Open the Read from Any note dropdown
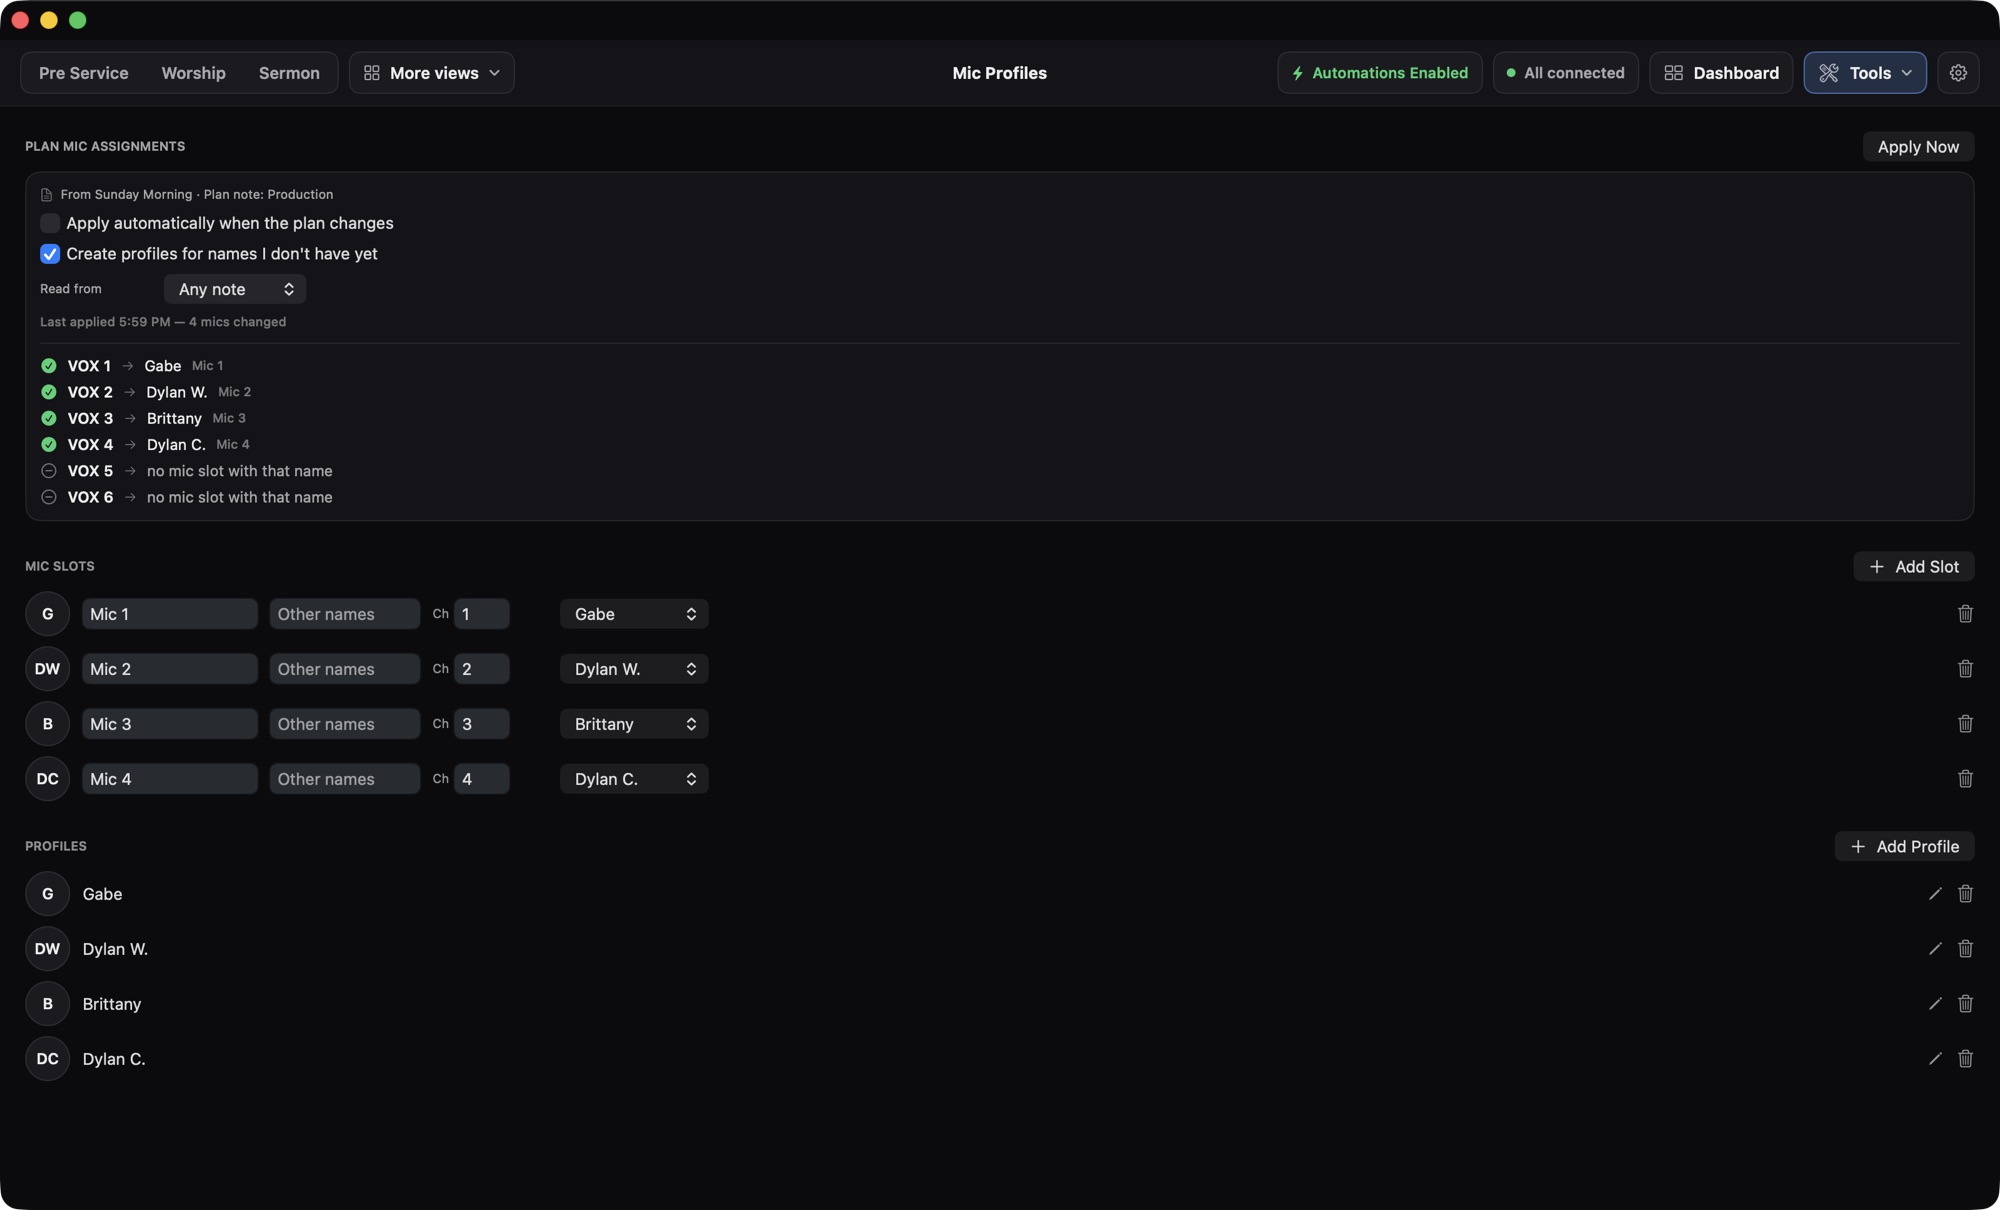This screenshot has width=2000, height=1210. [235, 289]
